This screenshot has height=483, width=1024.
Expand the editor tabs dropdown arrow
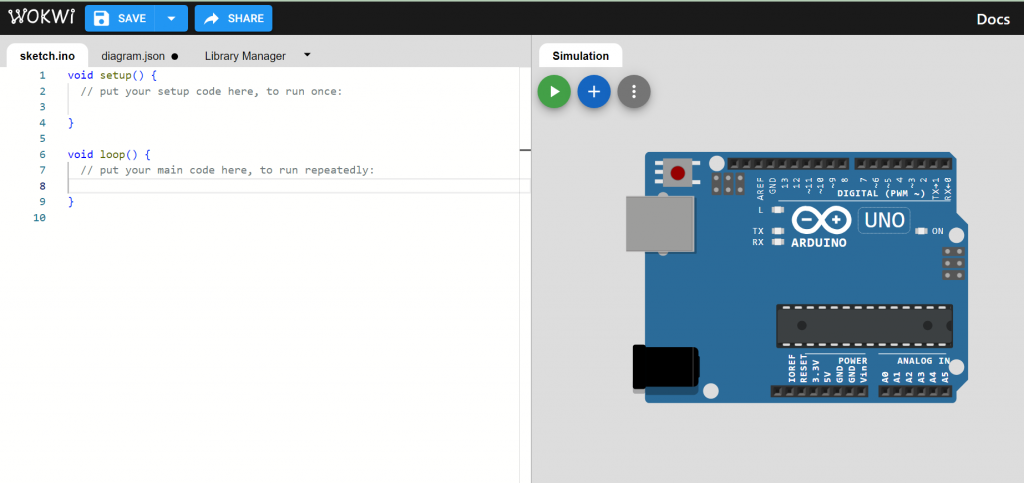[307, 55]
